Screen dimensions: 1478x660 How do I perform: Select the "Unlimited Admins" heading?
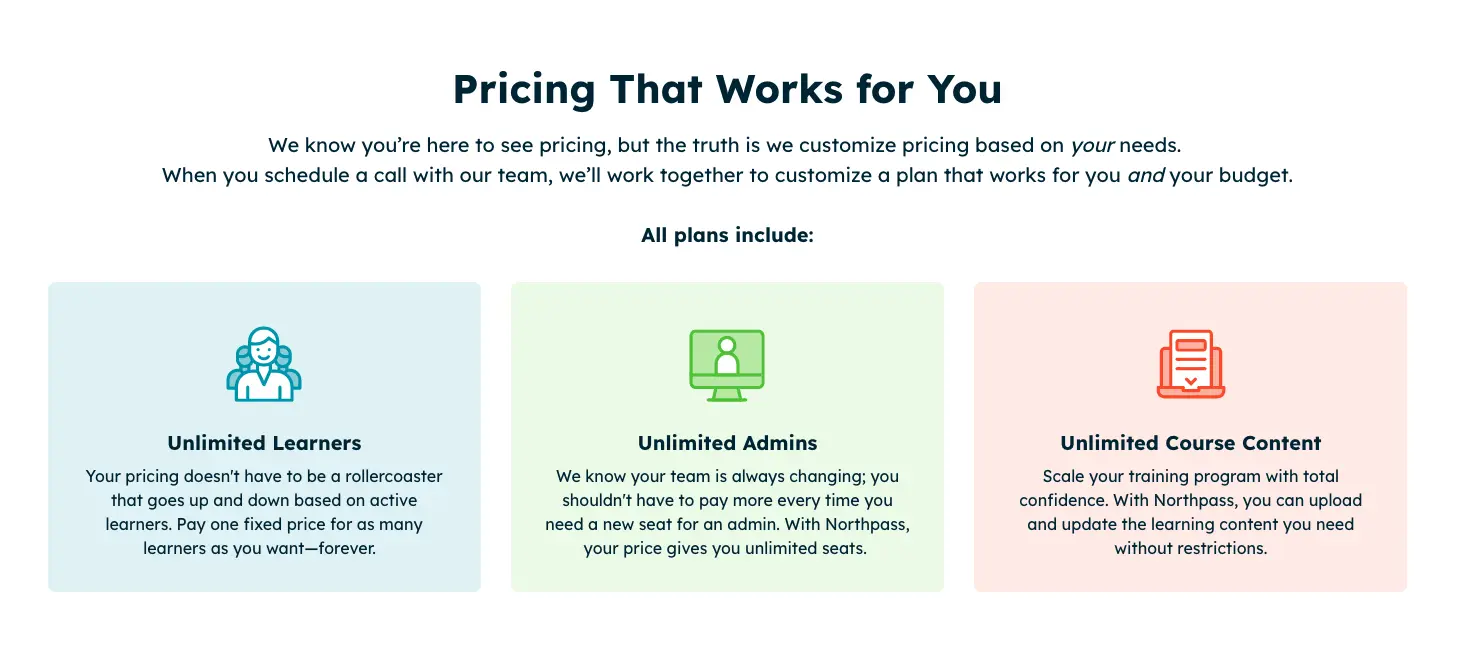727,443
